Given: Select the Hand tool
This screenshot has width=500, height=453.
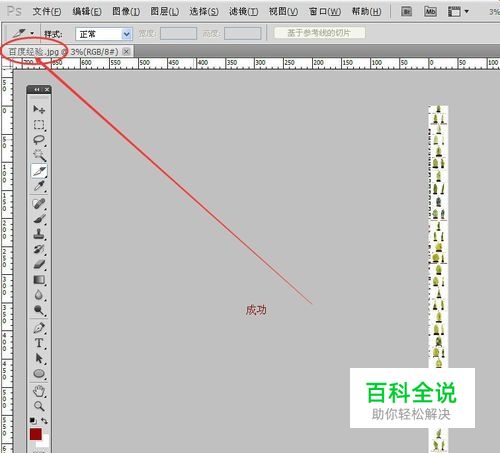Looking at the screenshot, I should (x=39, y=391).
